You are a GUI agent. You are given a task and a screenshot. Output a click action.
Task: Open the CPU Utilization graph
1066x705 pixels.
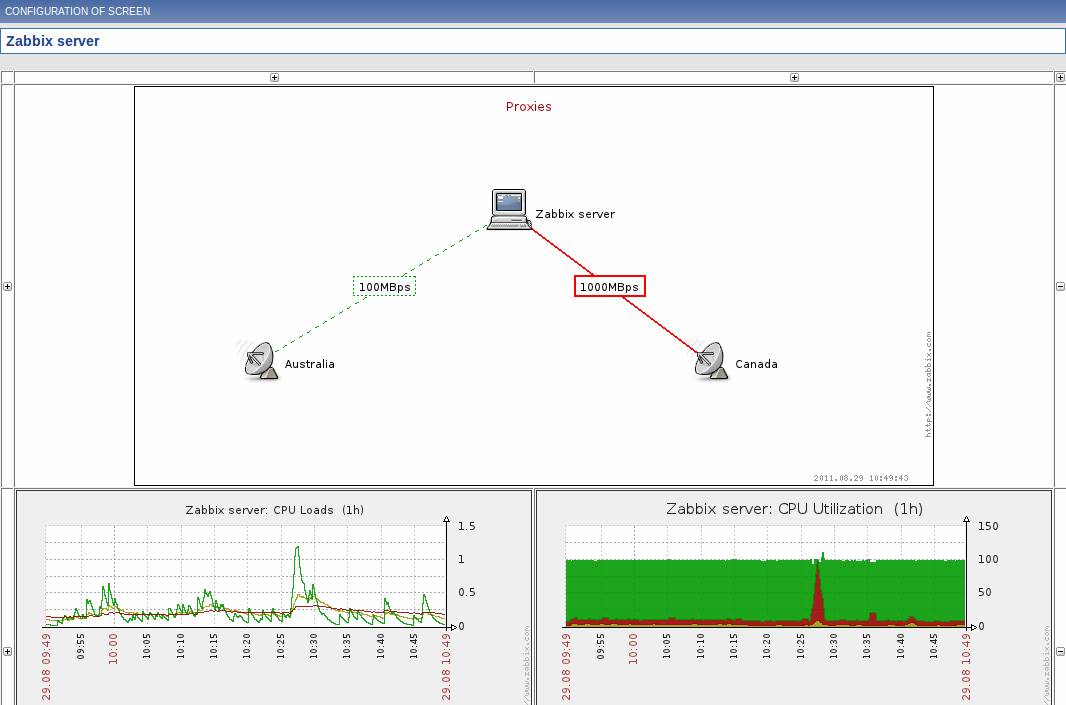pos(793,598)
